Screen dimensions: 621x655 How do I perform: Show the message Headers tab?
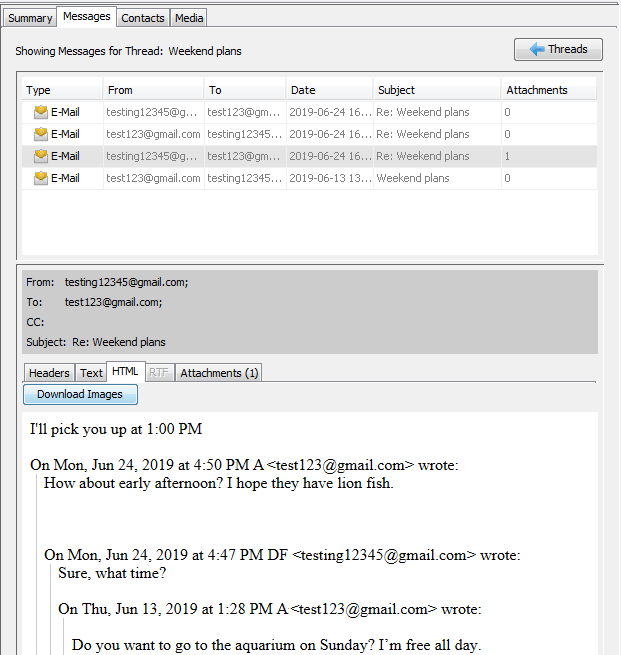click(49, 373)
